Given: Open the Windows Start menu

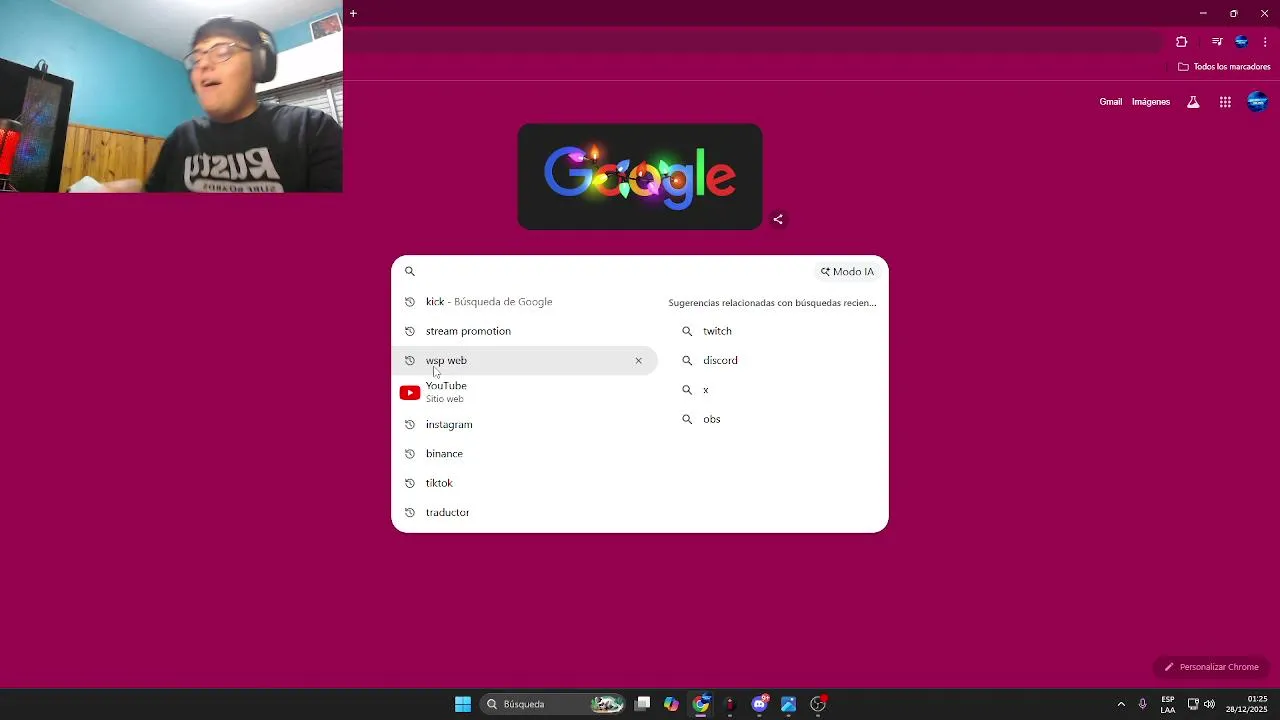Looking at the screenshot, I should tap(463, 704).
